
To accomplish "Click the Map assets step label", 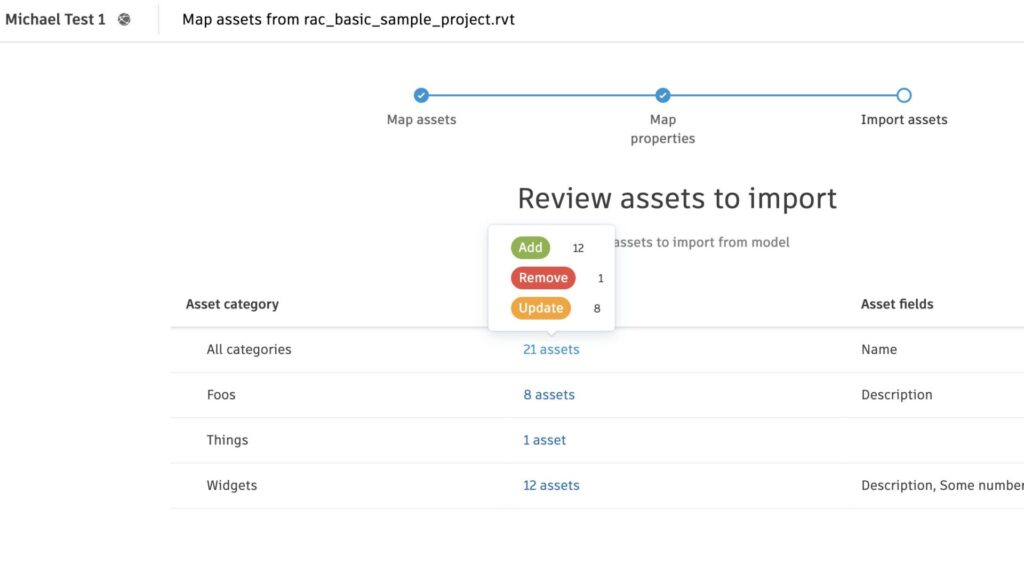I will pos(421,119).
